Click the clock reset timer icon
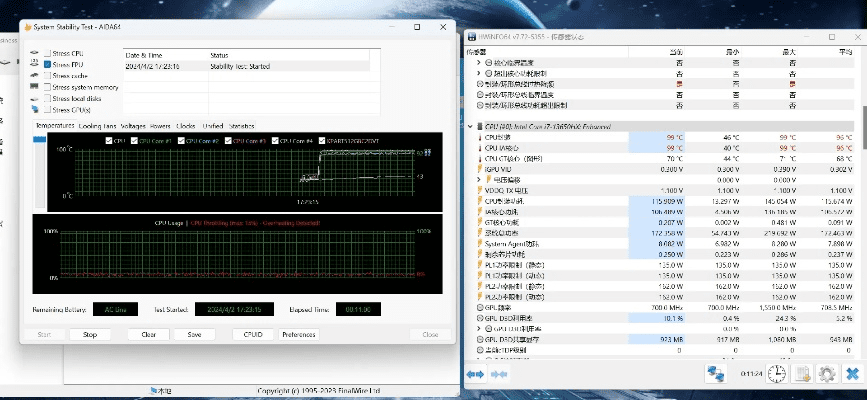Image resolution: width=867 pixels, height=400 pixels. (775, 373)
